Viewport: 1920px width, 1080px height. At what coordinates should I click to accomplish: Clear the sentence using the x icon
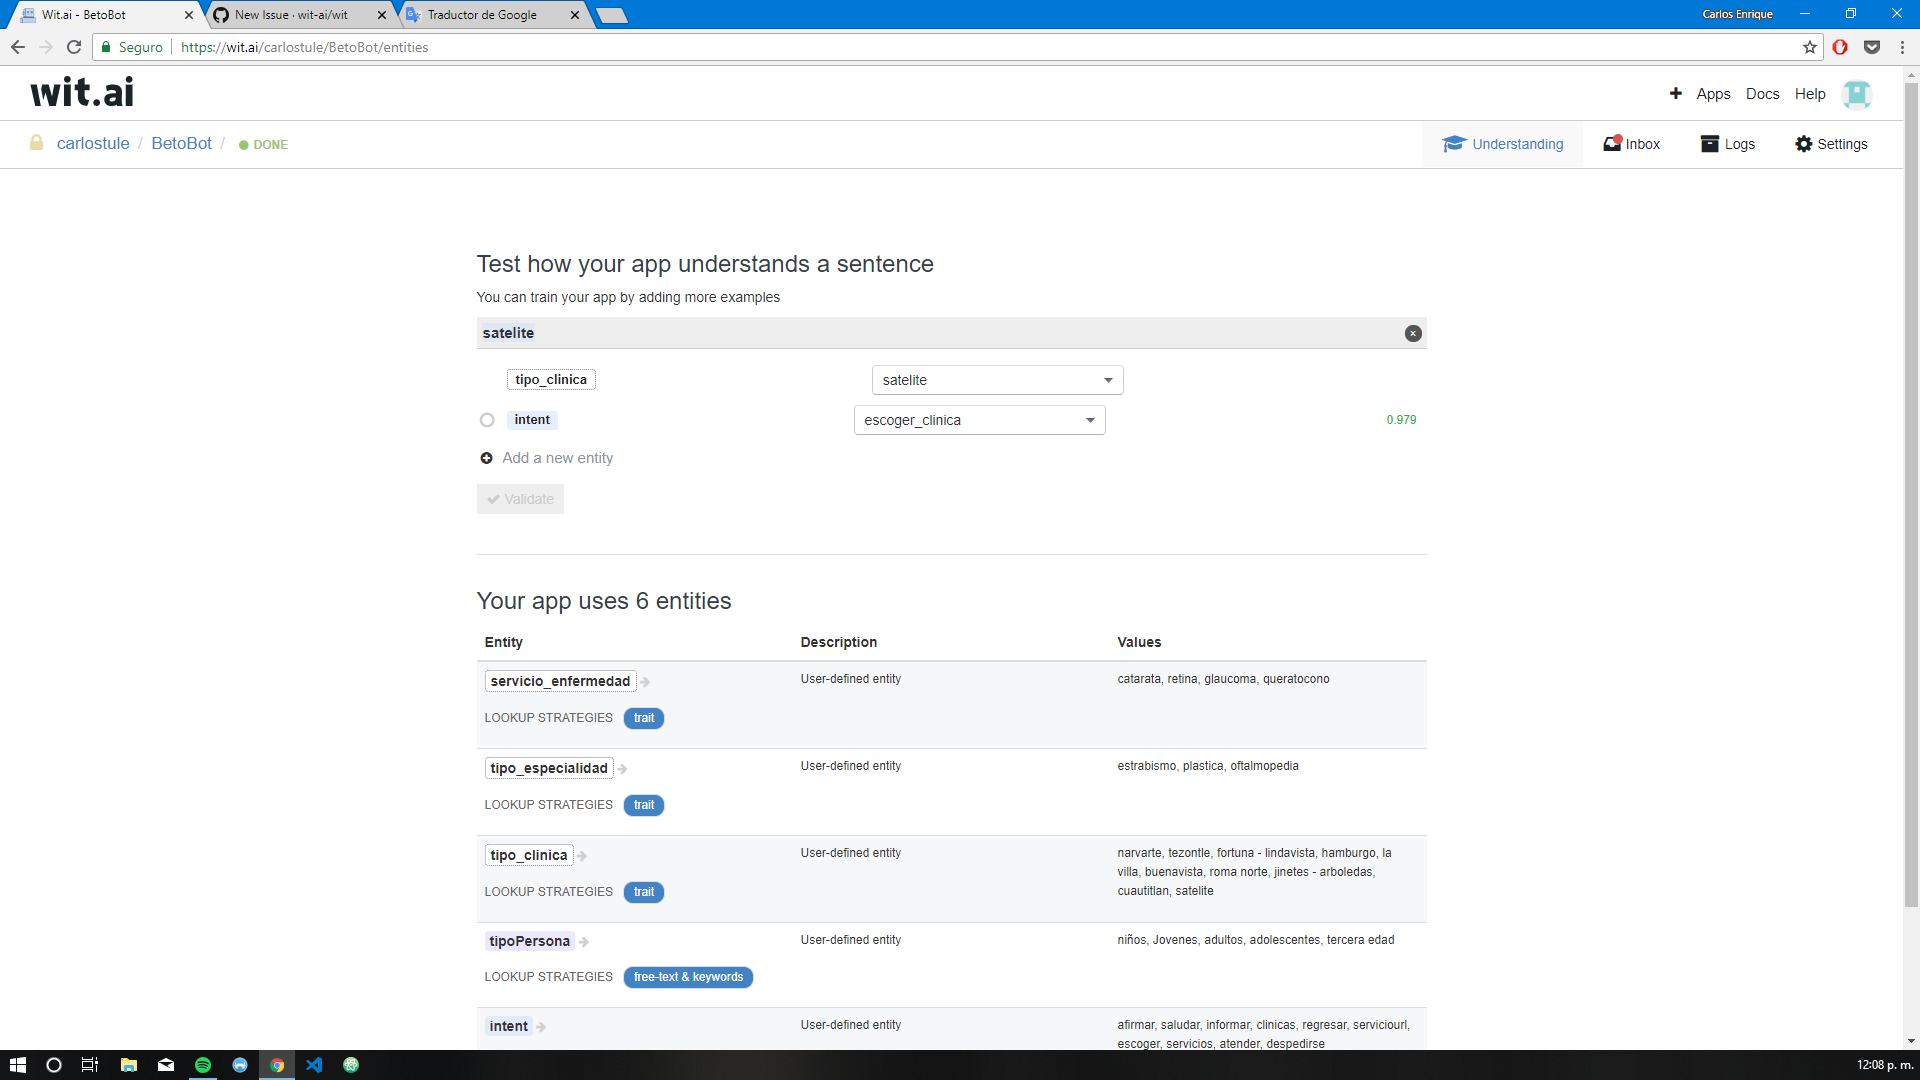pyautogui.click(x=1413, y=333)
